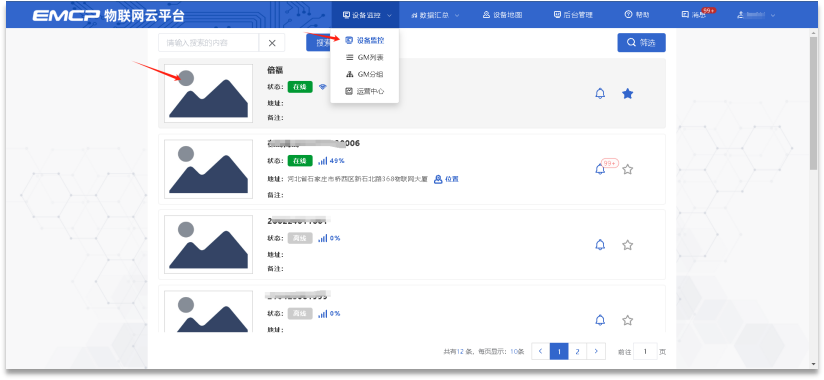Expand the 设备监控 top navigation dropdown
Screen dimensions: 824x380
pos(366,15)
